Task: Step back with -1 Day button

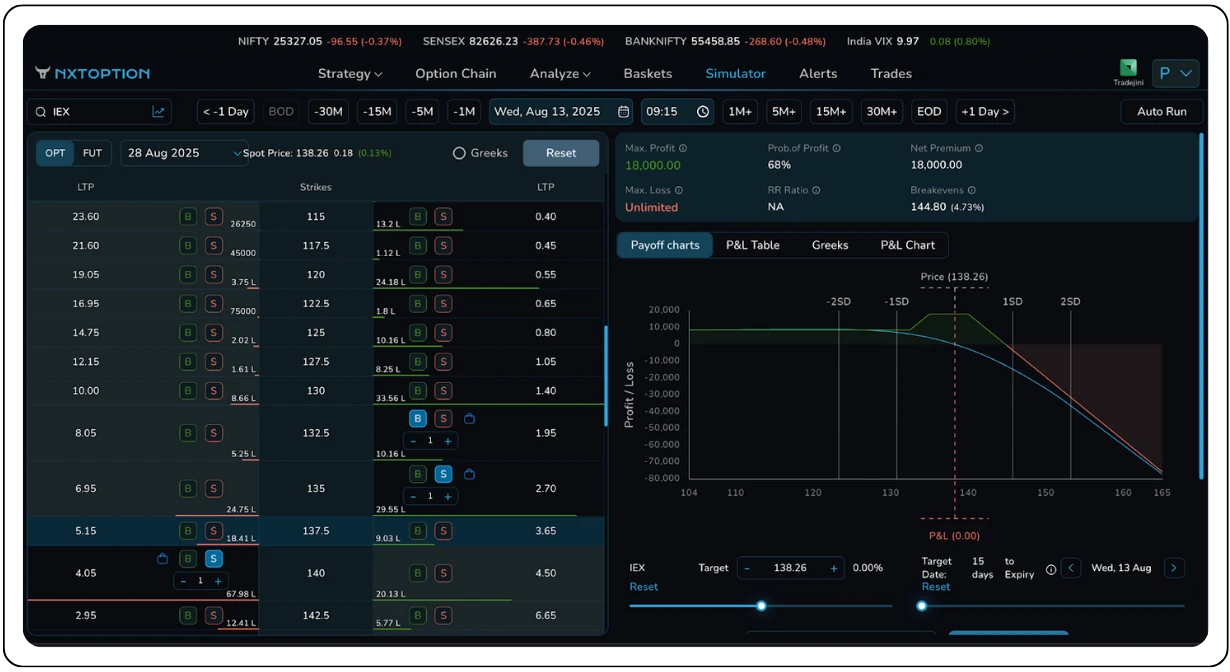Action: point(226,112)
